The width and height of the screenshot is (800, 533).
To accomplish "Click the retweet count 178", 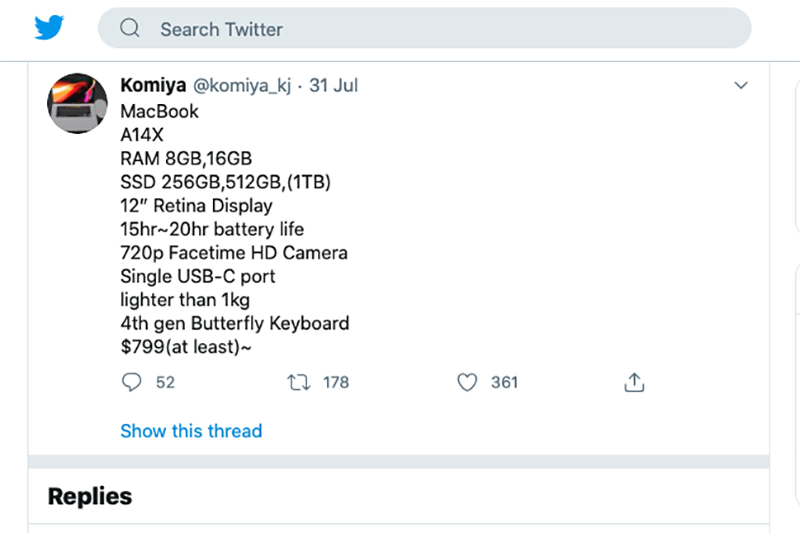I will 336,382.
